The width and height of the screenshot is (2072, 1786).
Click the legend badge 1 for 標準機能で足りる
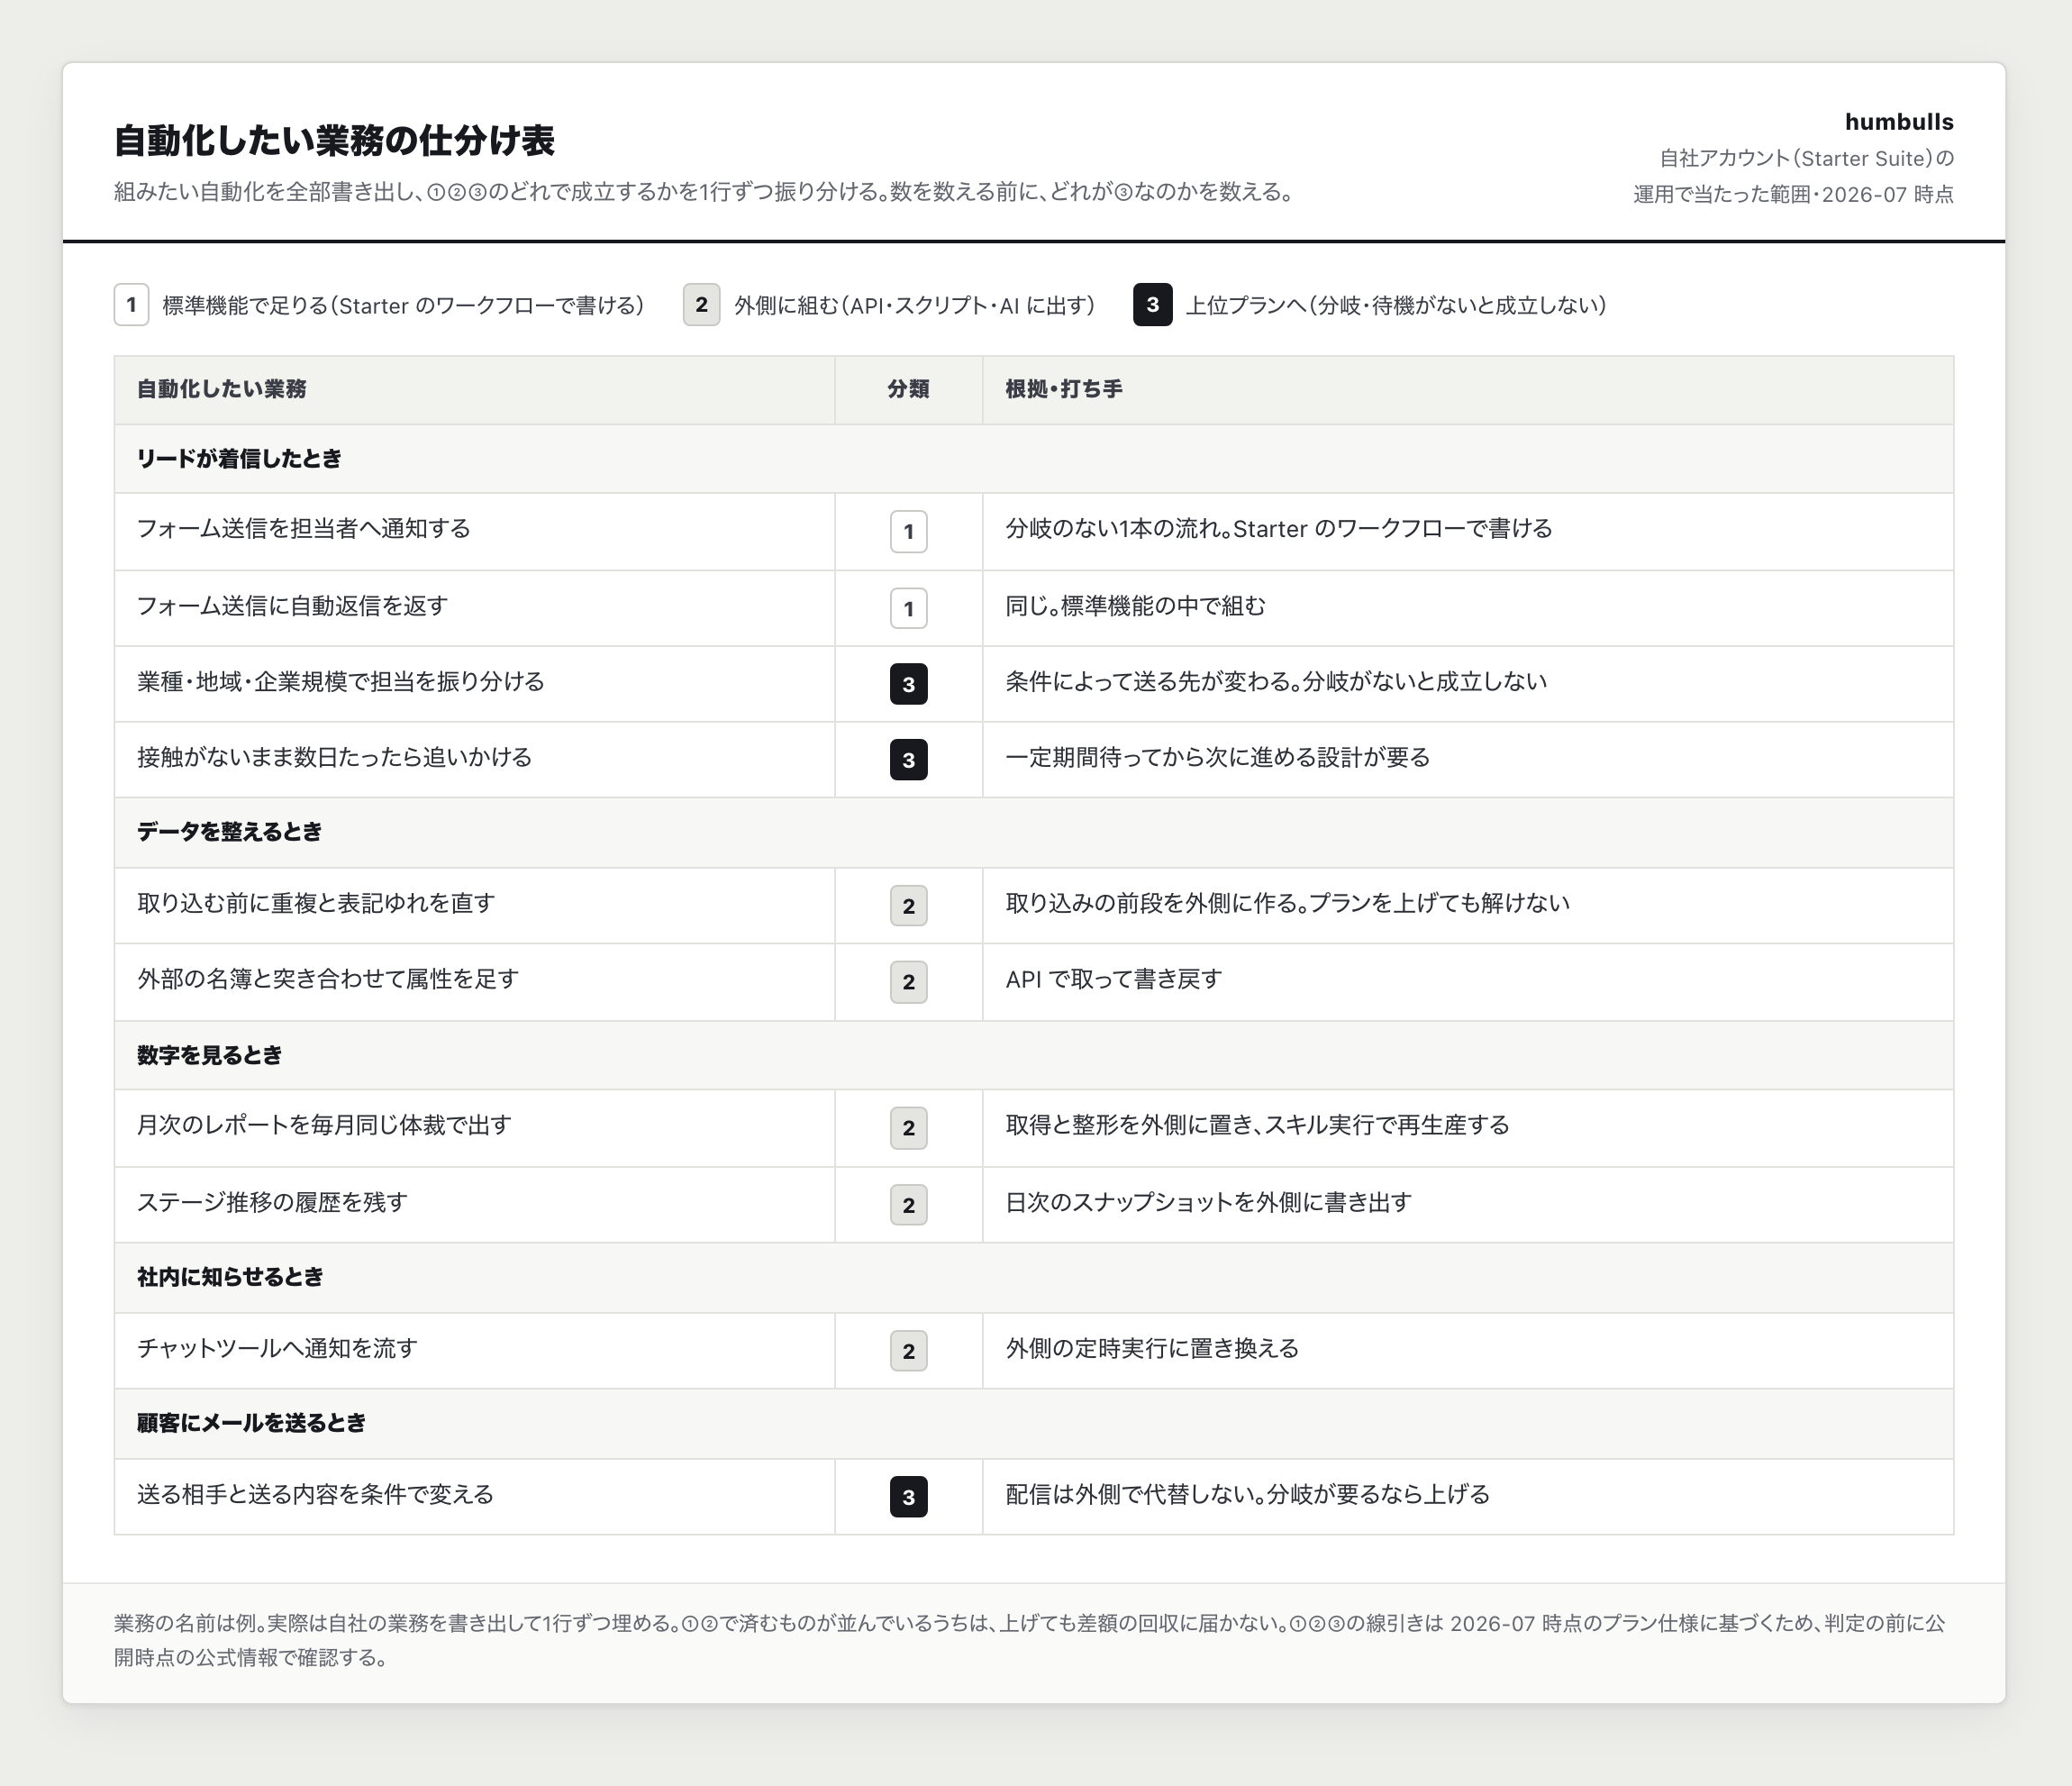(x=131, y=305)
